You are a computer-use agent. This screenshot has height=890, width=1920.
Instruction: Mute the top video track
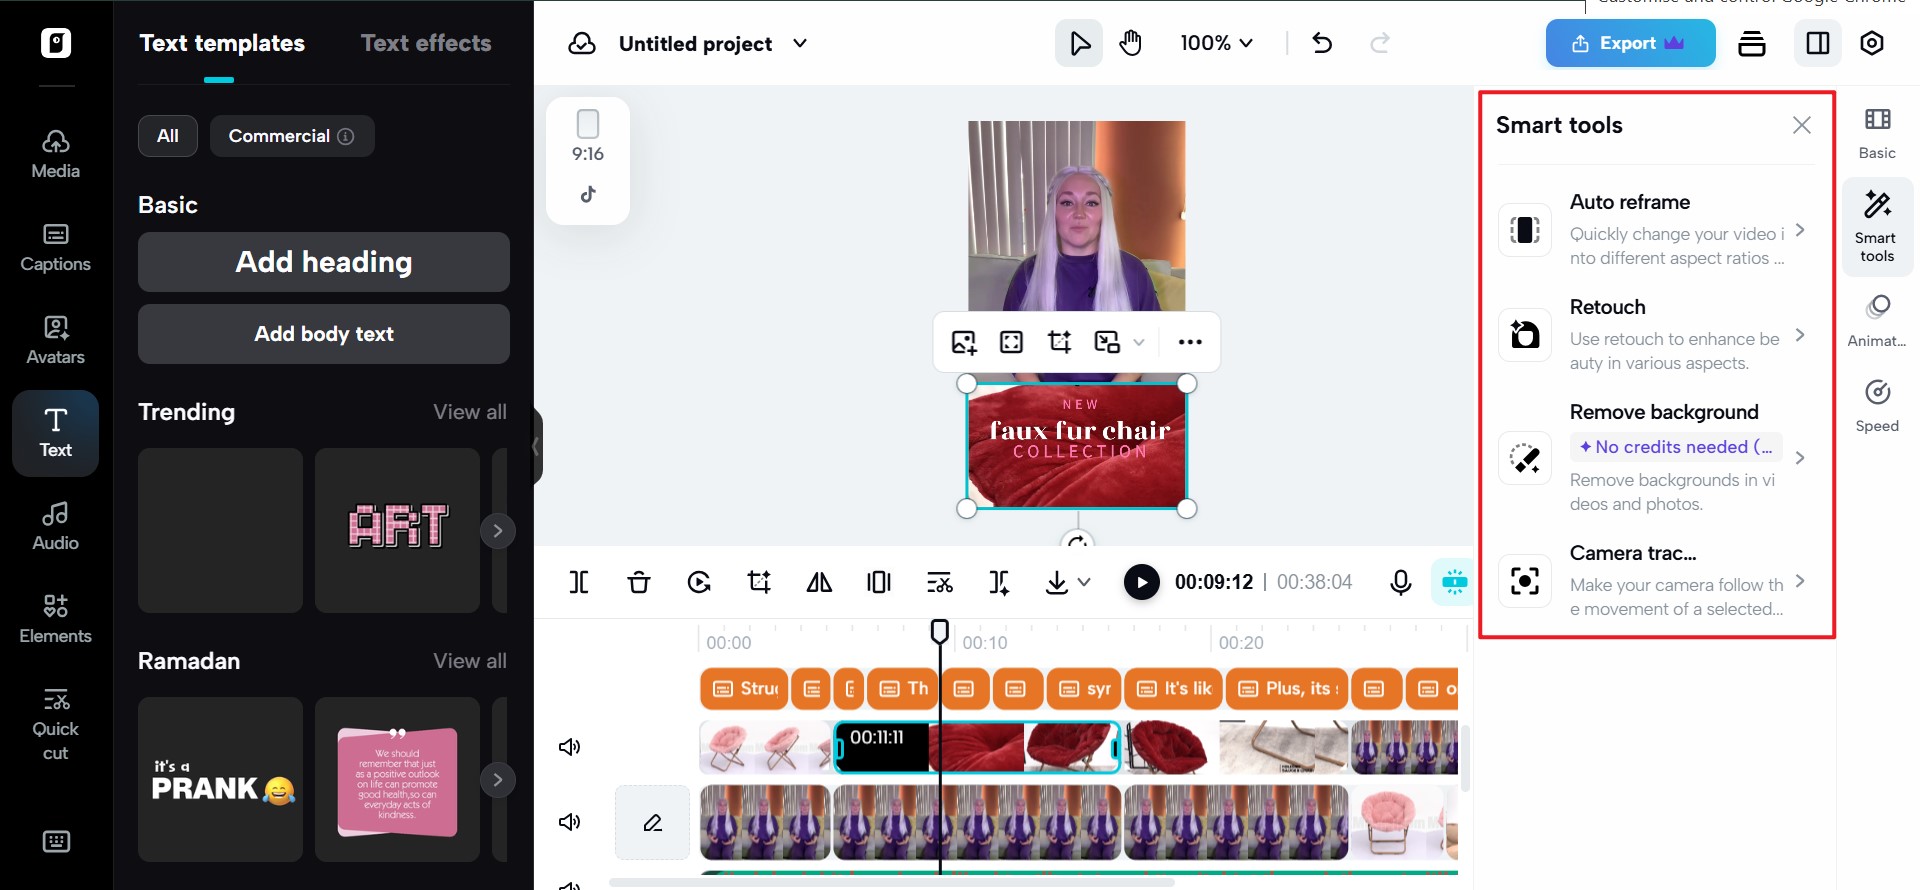[570, 747]
